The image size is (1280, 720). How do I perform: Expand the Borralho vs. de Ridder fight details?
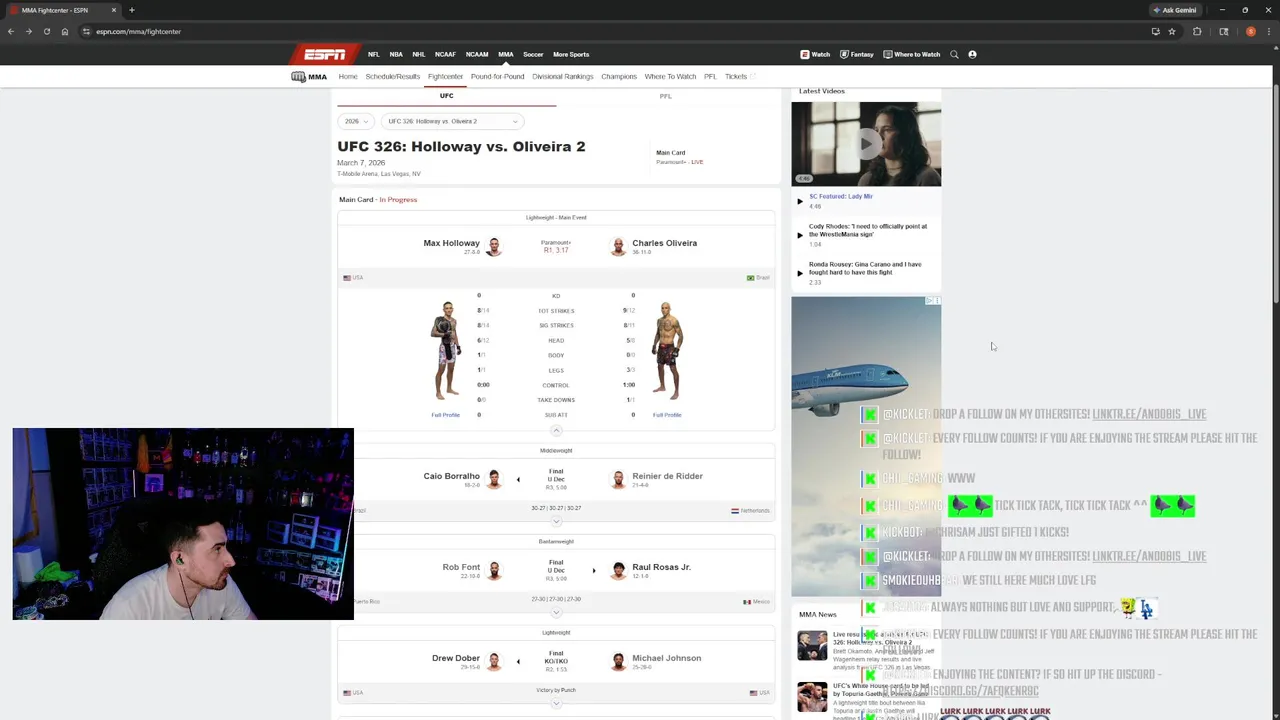[556, 521]
